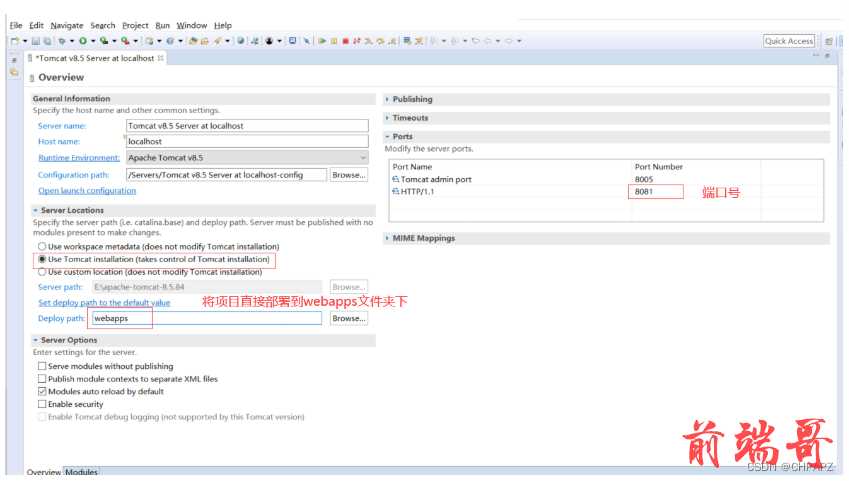Click the Tomcat admin port row icon
The height and width of the screenshot is (481, 849).
click(395, 179)
